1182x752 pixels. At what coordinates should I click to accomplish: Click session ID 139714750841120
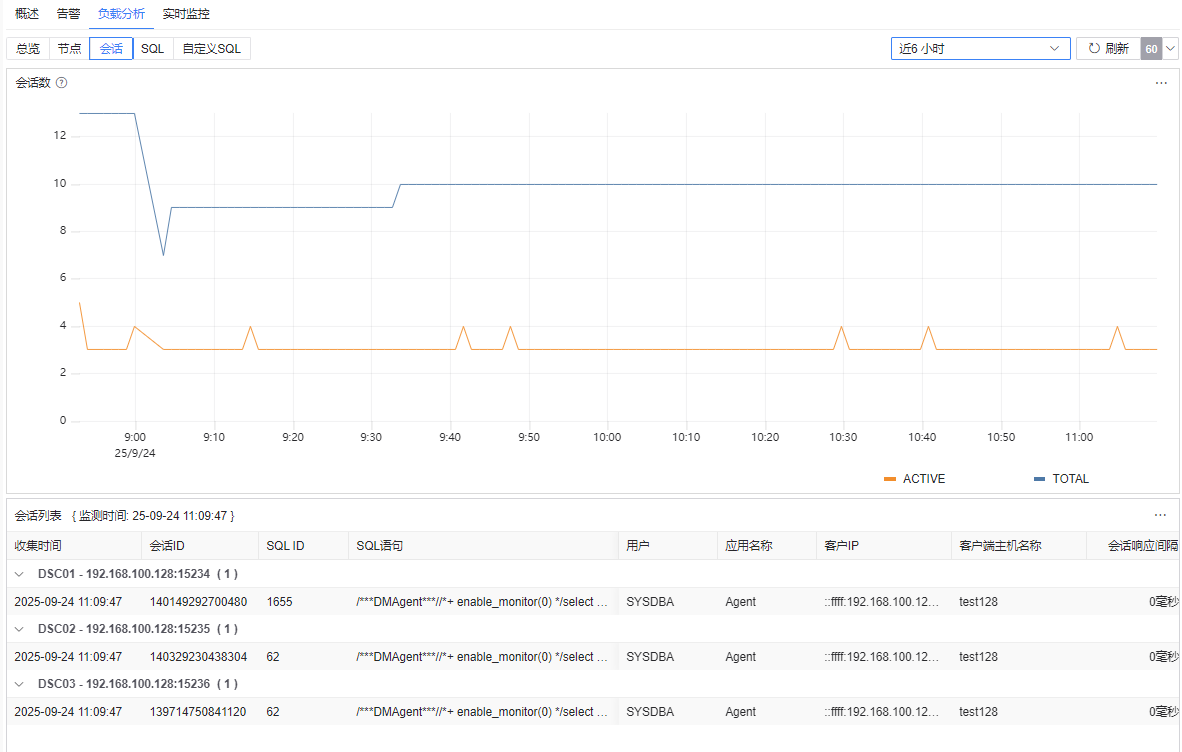(x=198, y=712)
